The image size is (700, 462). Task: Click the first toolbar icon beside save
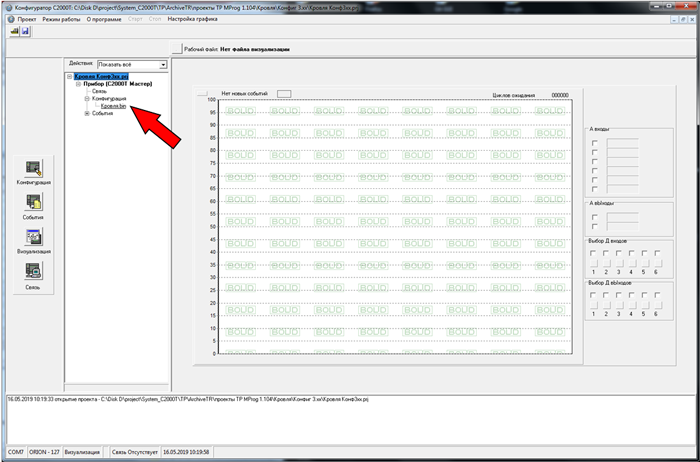point(14,32)
